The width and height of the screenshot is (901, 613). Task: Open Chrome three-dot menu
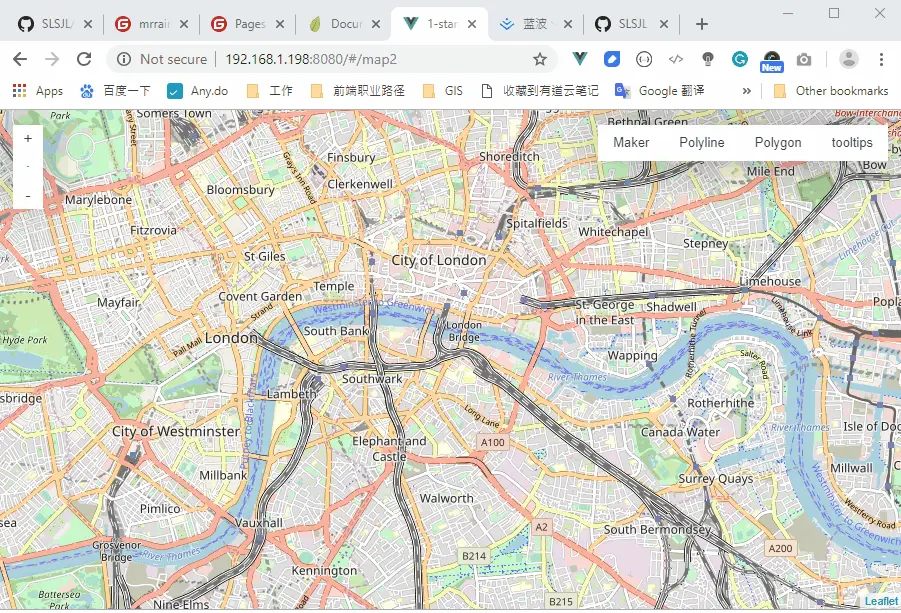click(881, 59)
